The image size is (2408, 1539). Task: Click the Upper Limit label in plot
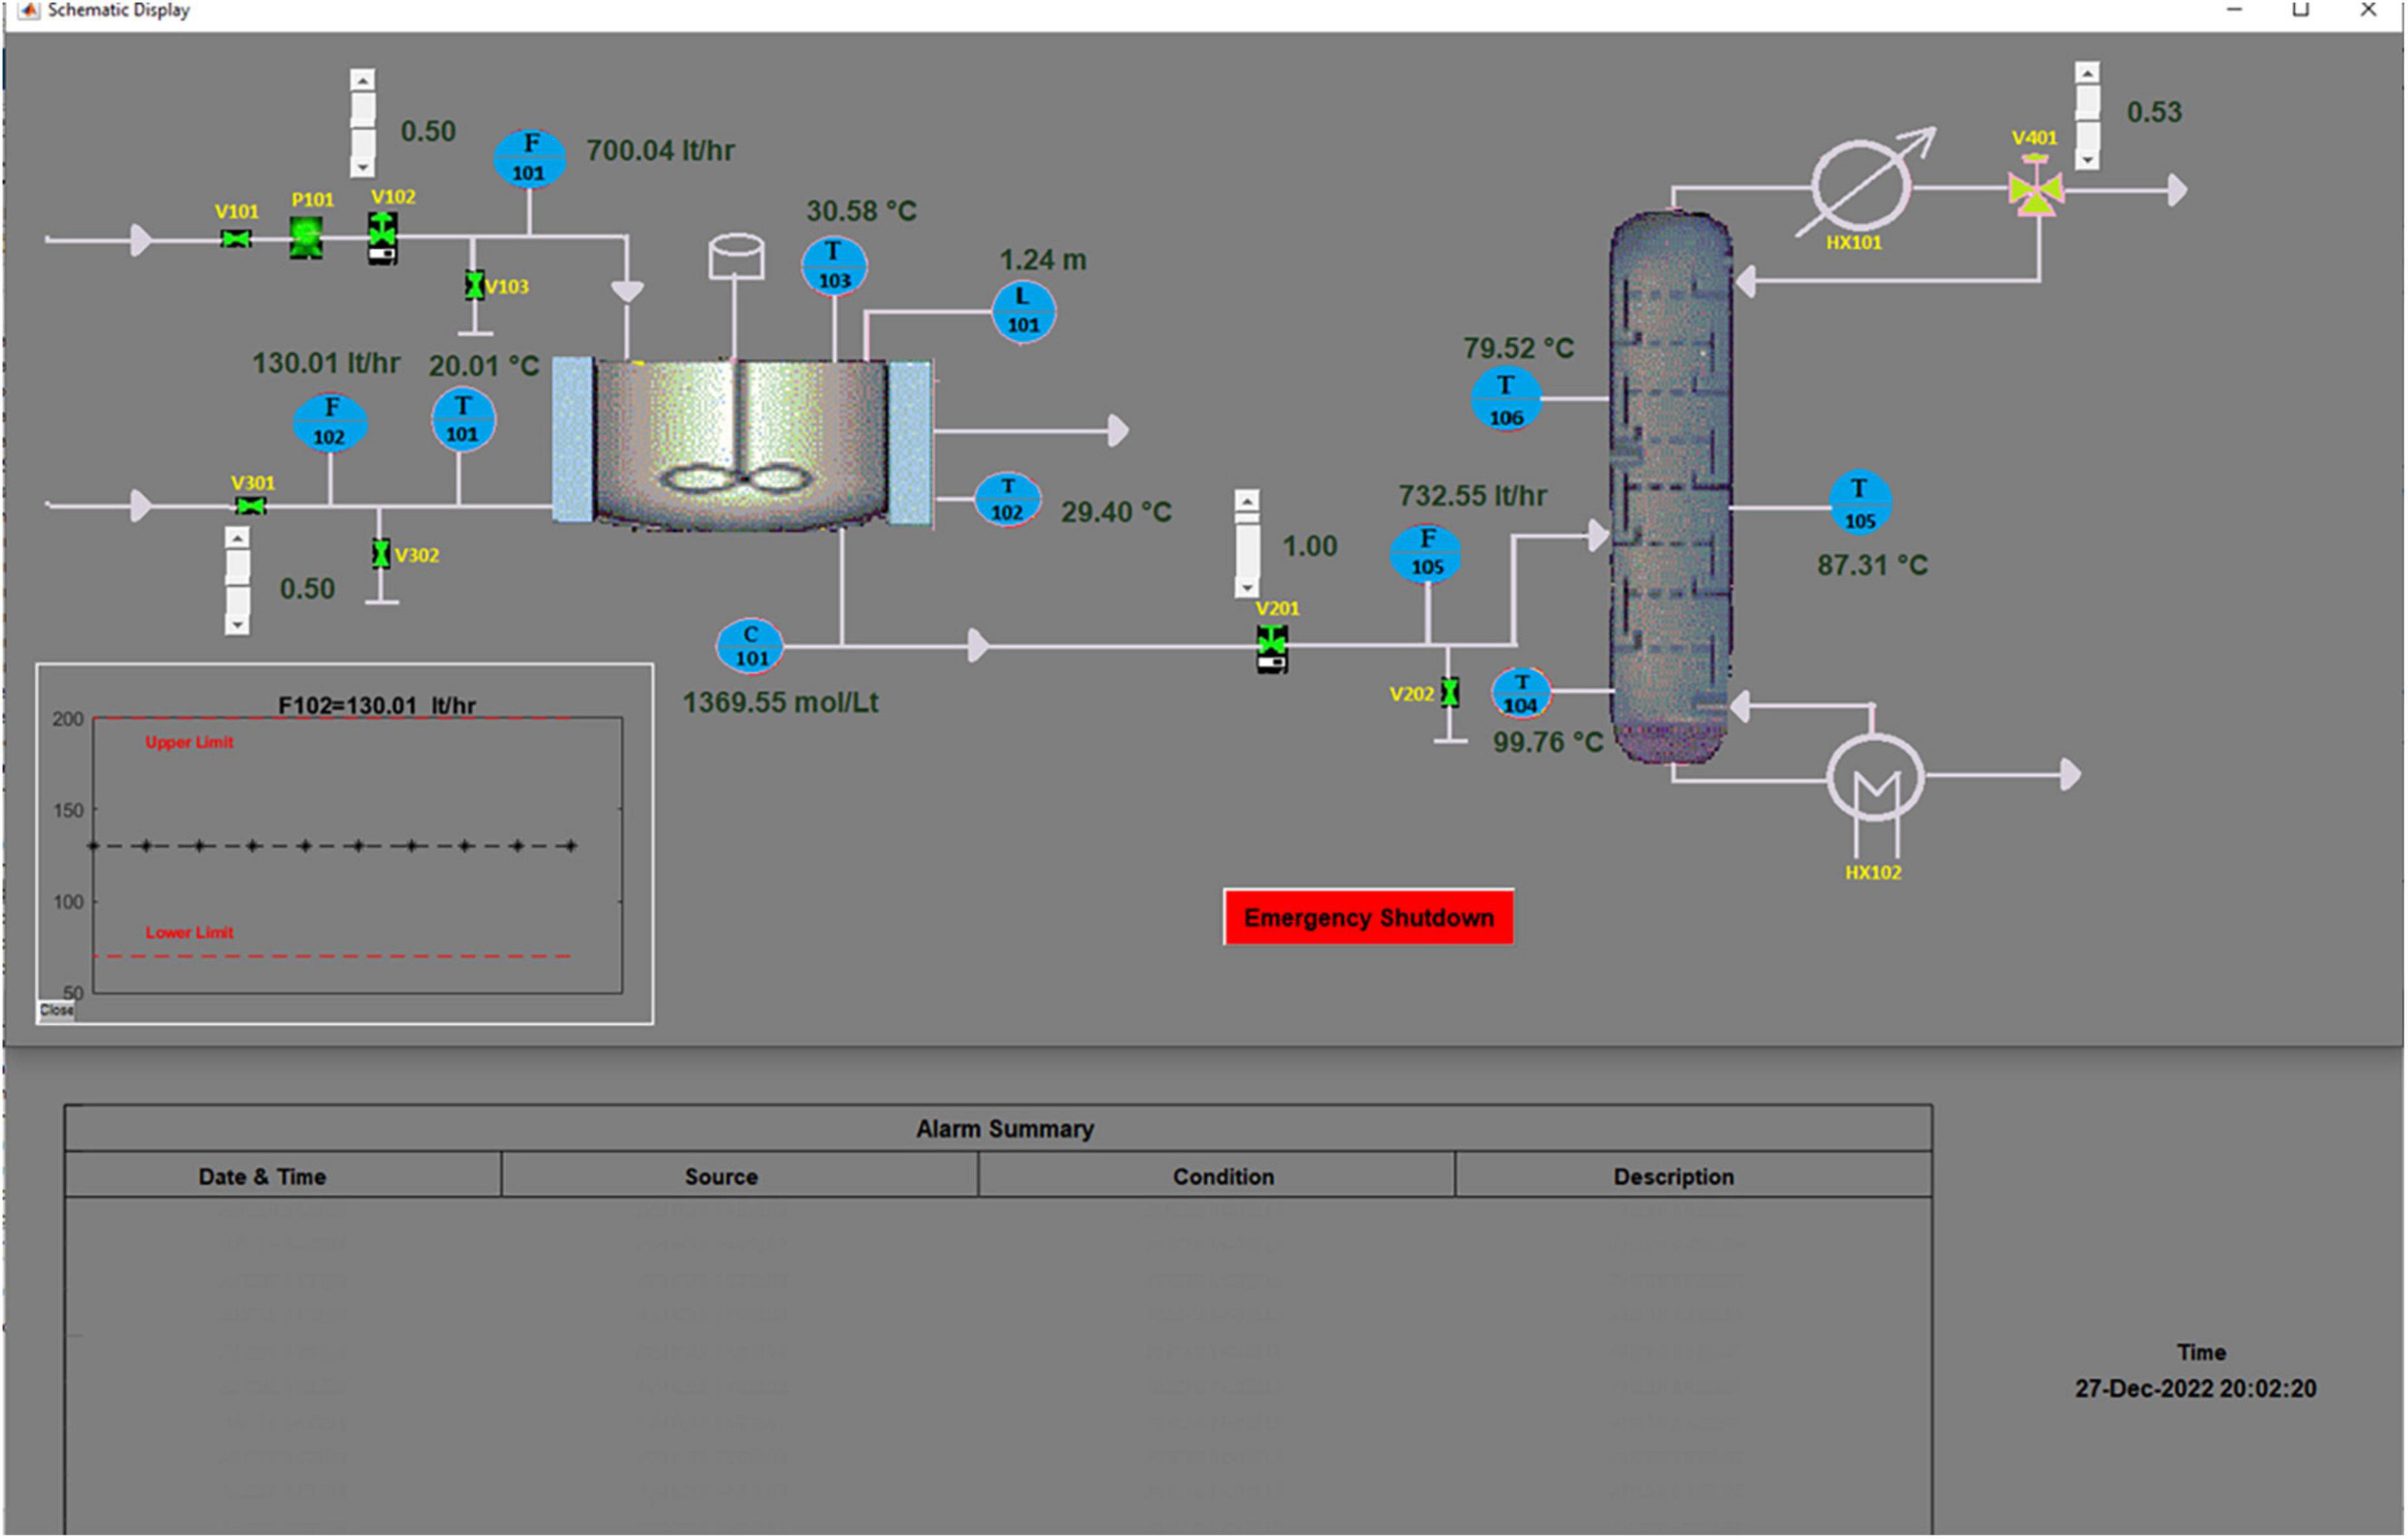click(189, 742)
